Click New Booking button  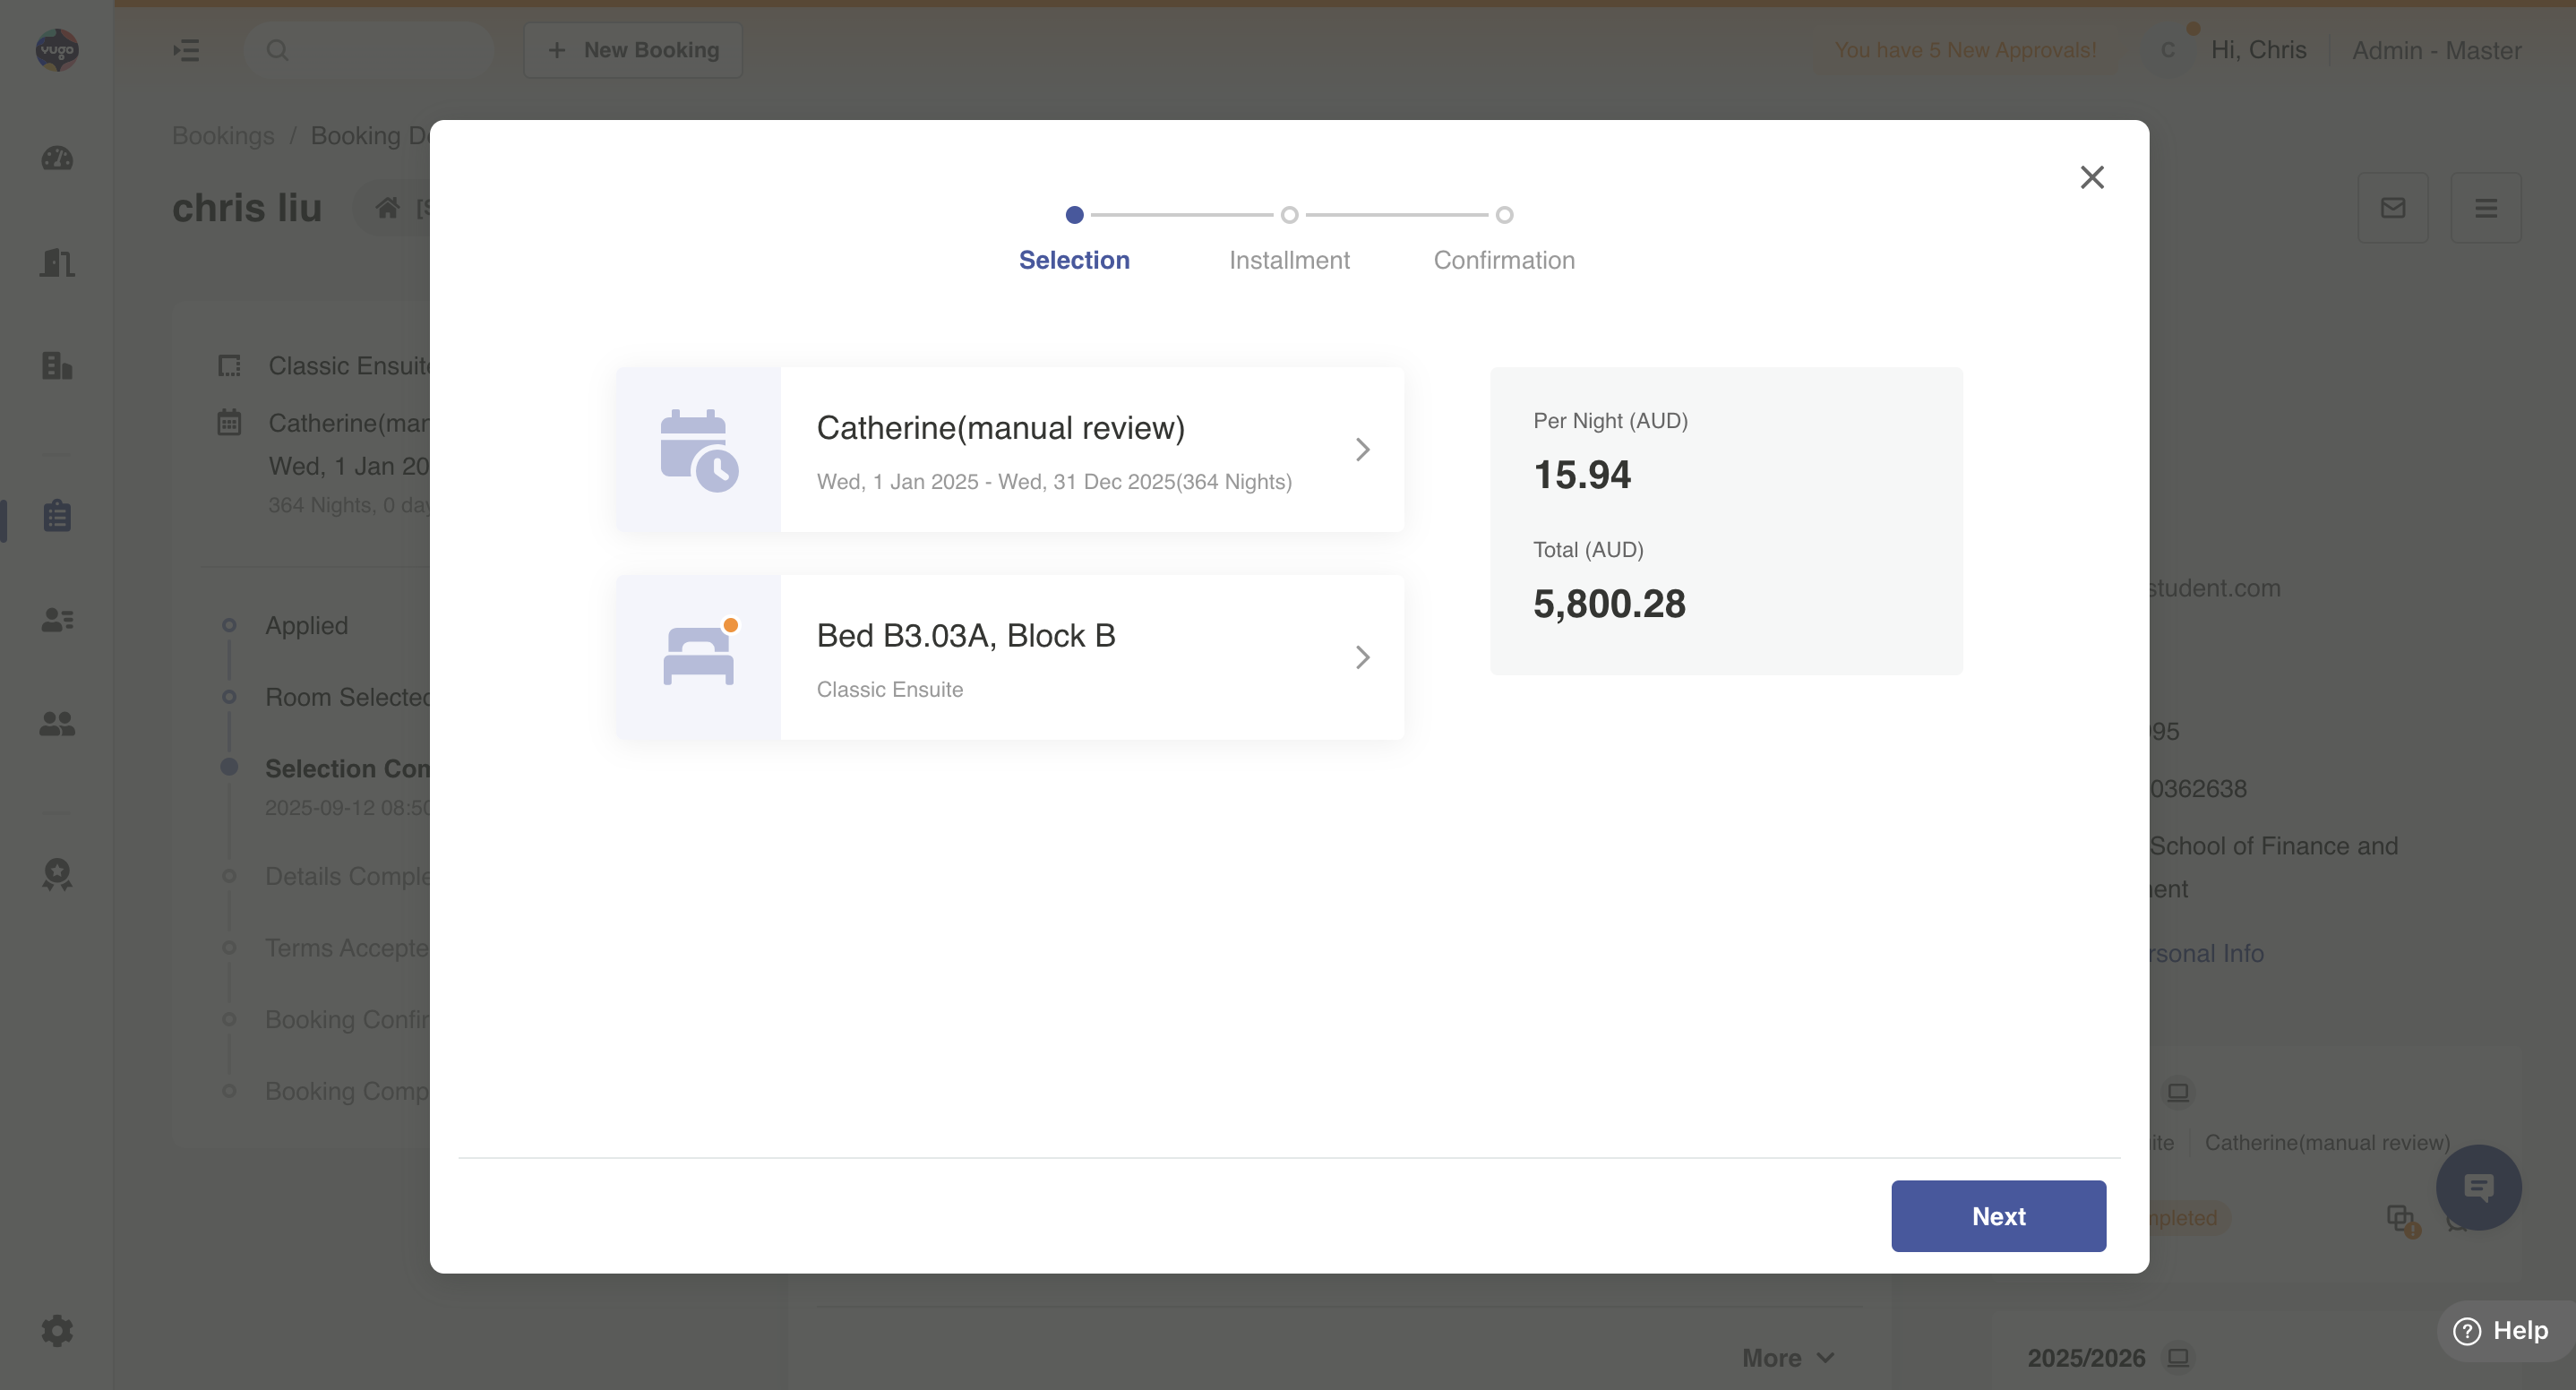633,50
